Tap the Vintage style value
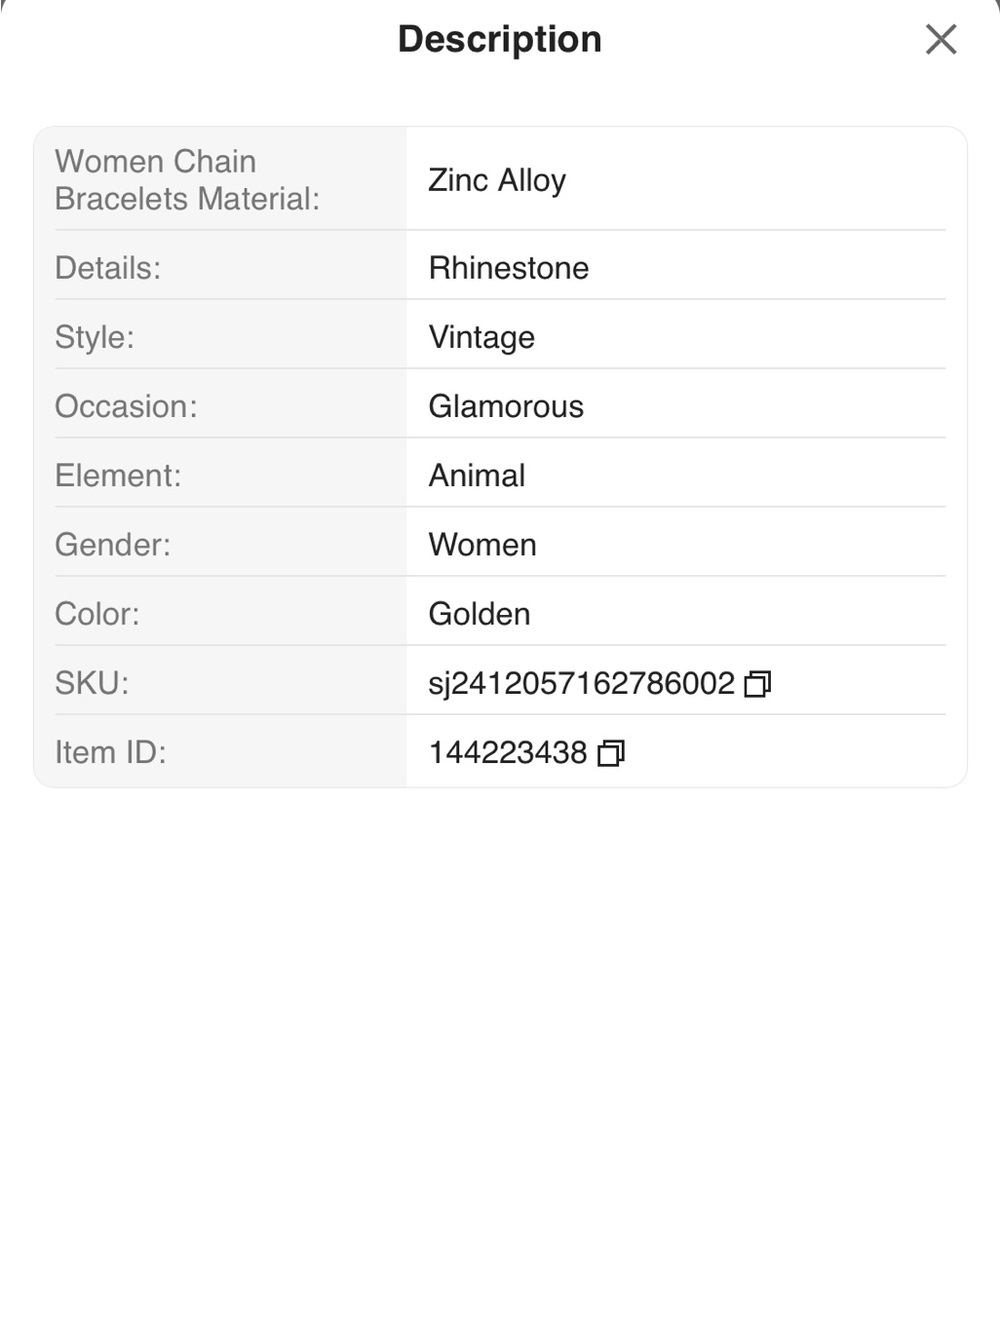Screen dimensions: 1000x1333 point(481,337)
